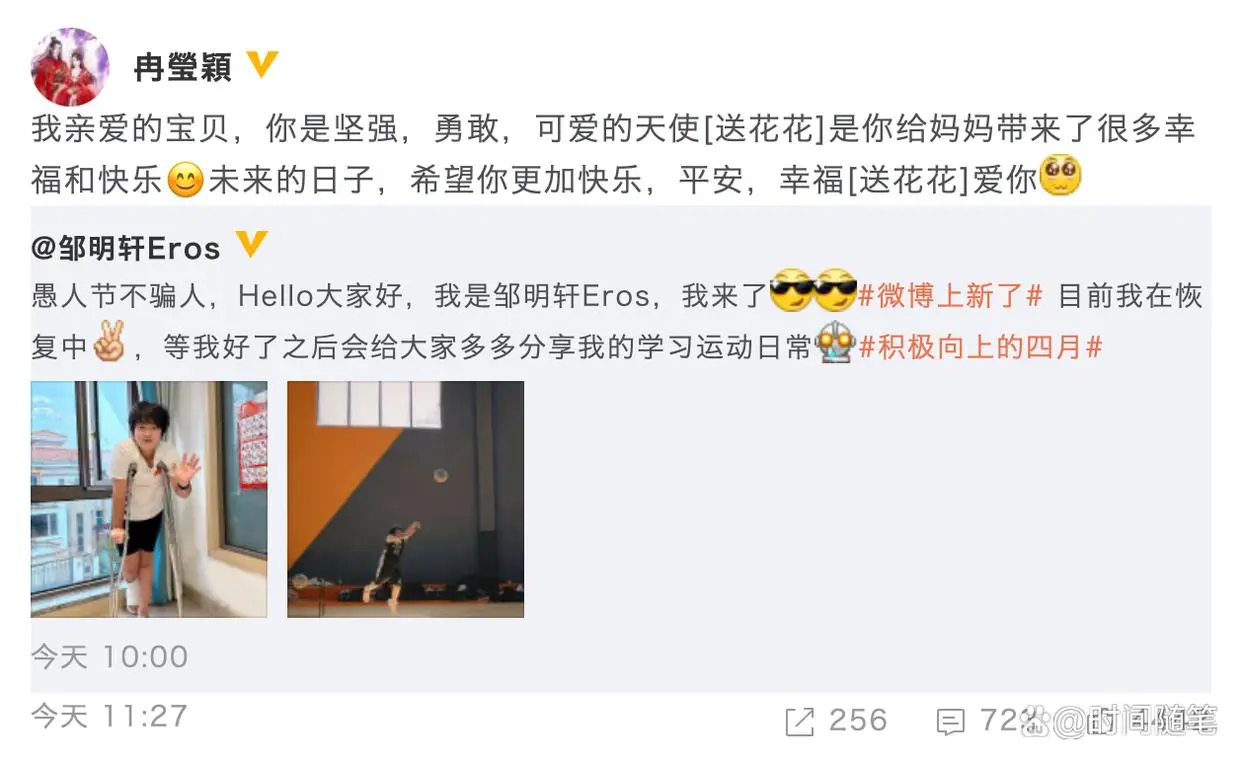Click the reposted text body from 邹明轩

pos(616,321)
